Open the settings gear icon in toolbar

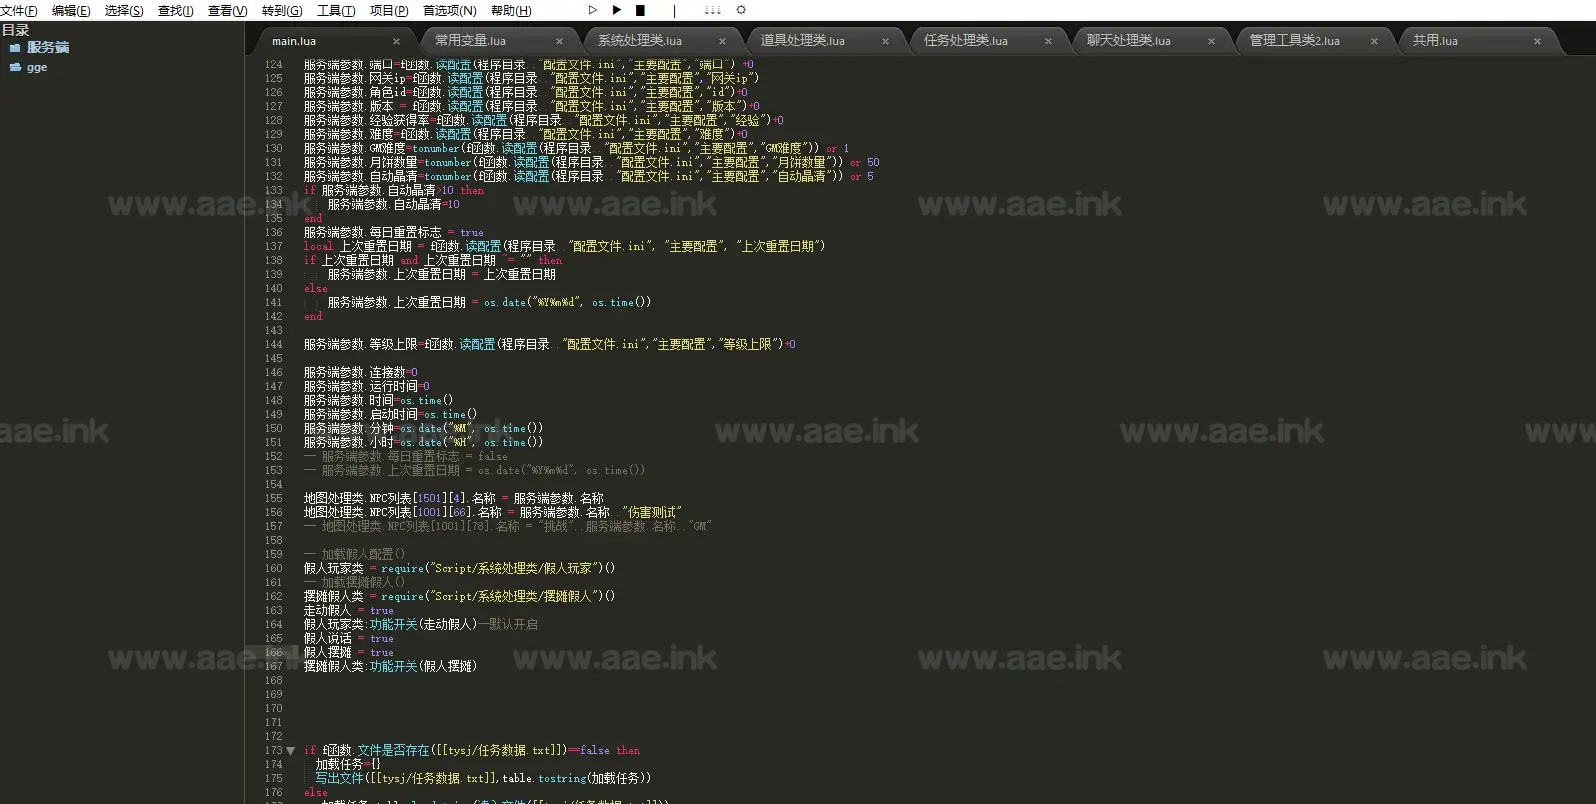741,10
